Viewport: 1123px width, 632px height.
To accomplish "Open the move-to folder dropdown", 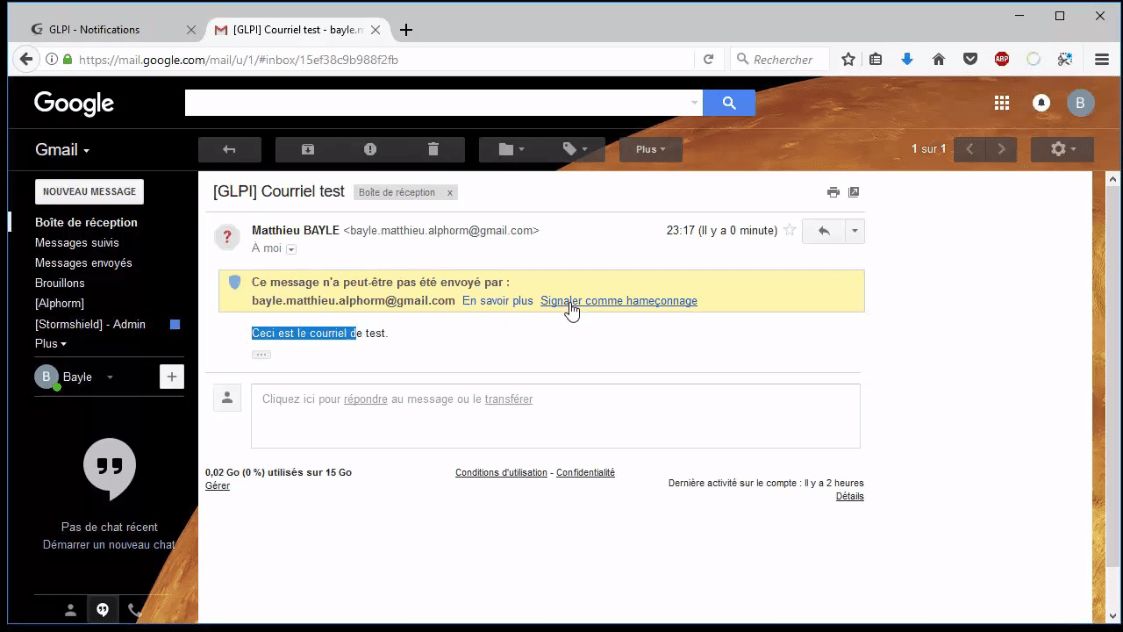I will click(511, 149).
